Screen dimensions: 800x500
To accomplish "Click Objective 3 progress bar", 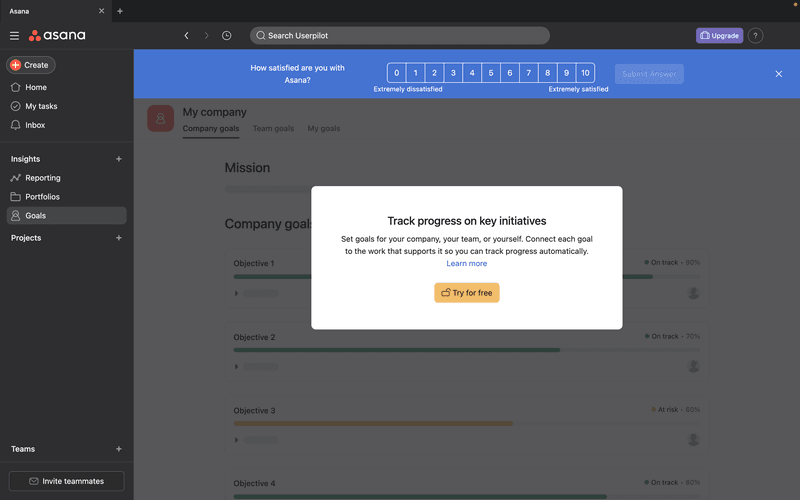I will pyautogui.click(x=466, y=423).
